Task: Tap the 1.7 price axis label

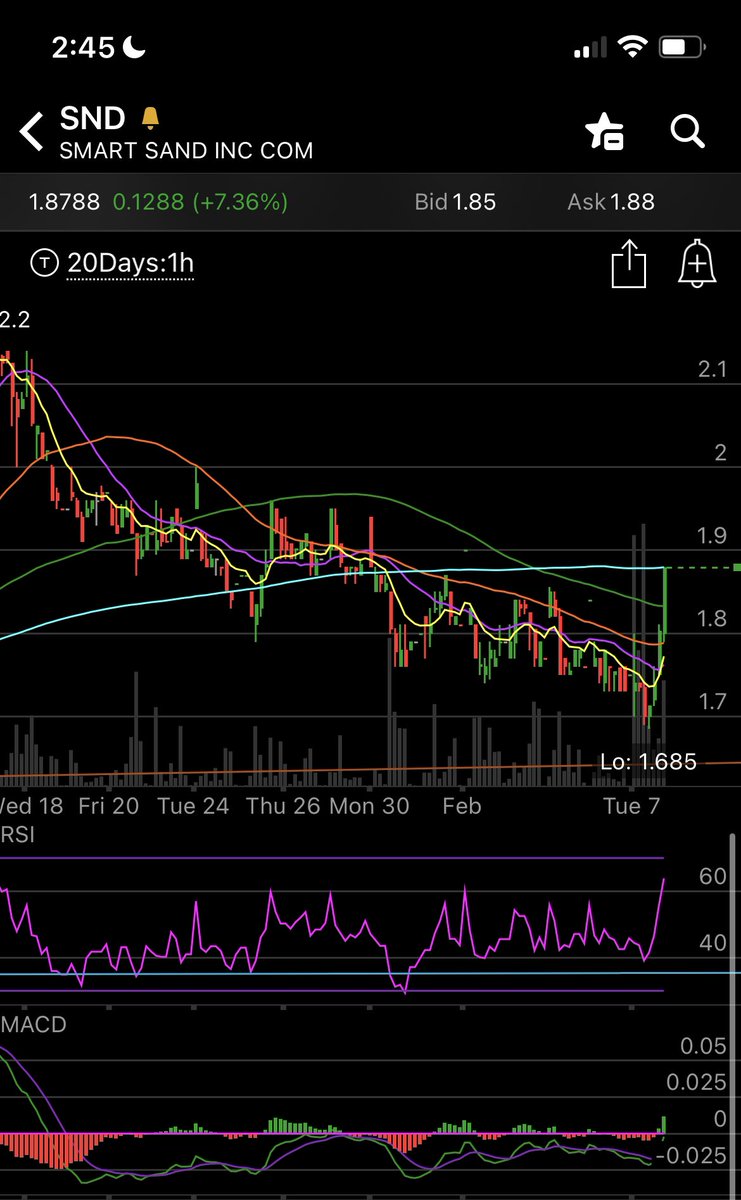Action: 712,701
